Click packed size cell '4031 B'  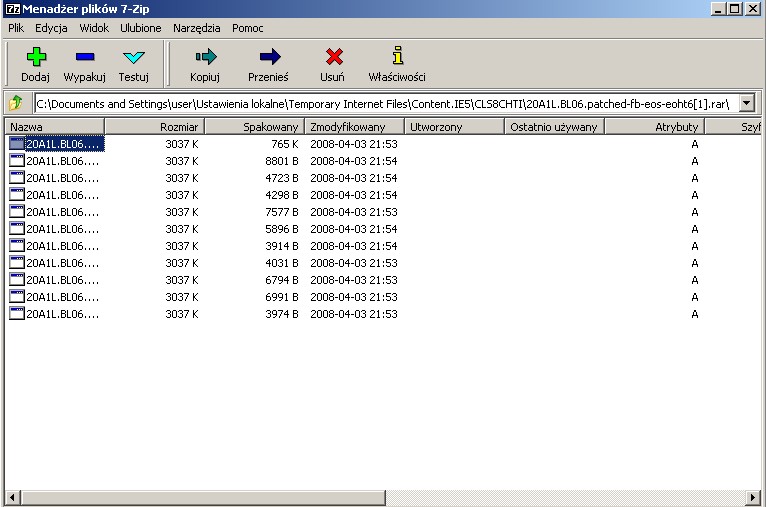pyautogui.click(x=282, y=263)
